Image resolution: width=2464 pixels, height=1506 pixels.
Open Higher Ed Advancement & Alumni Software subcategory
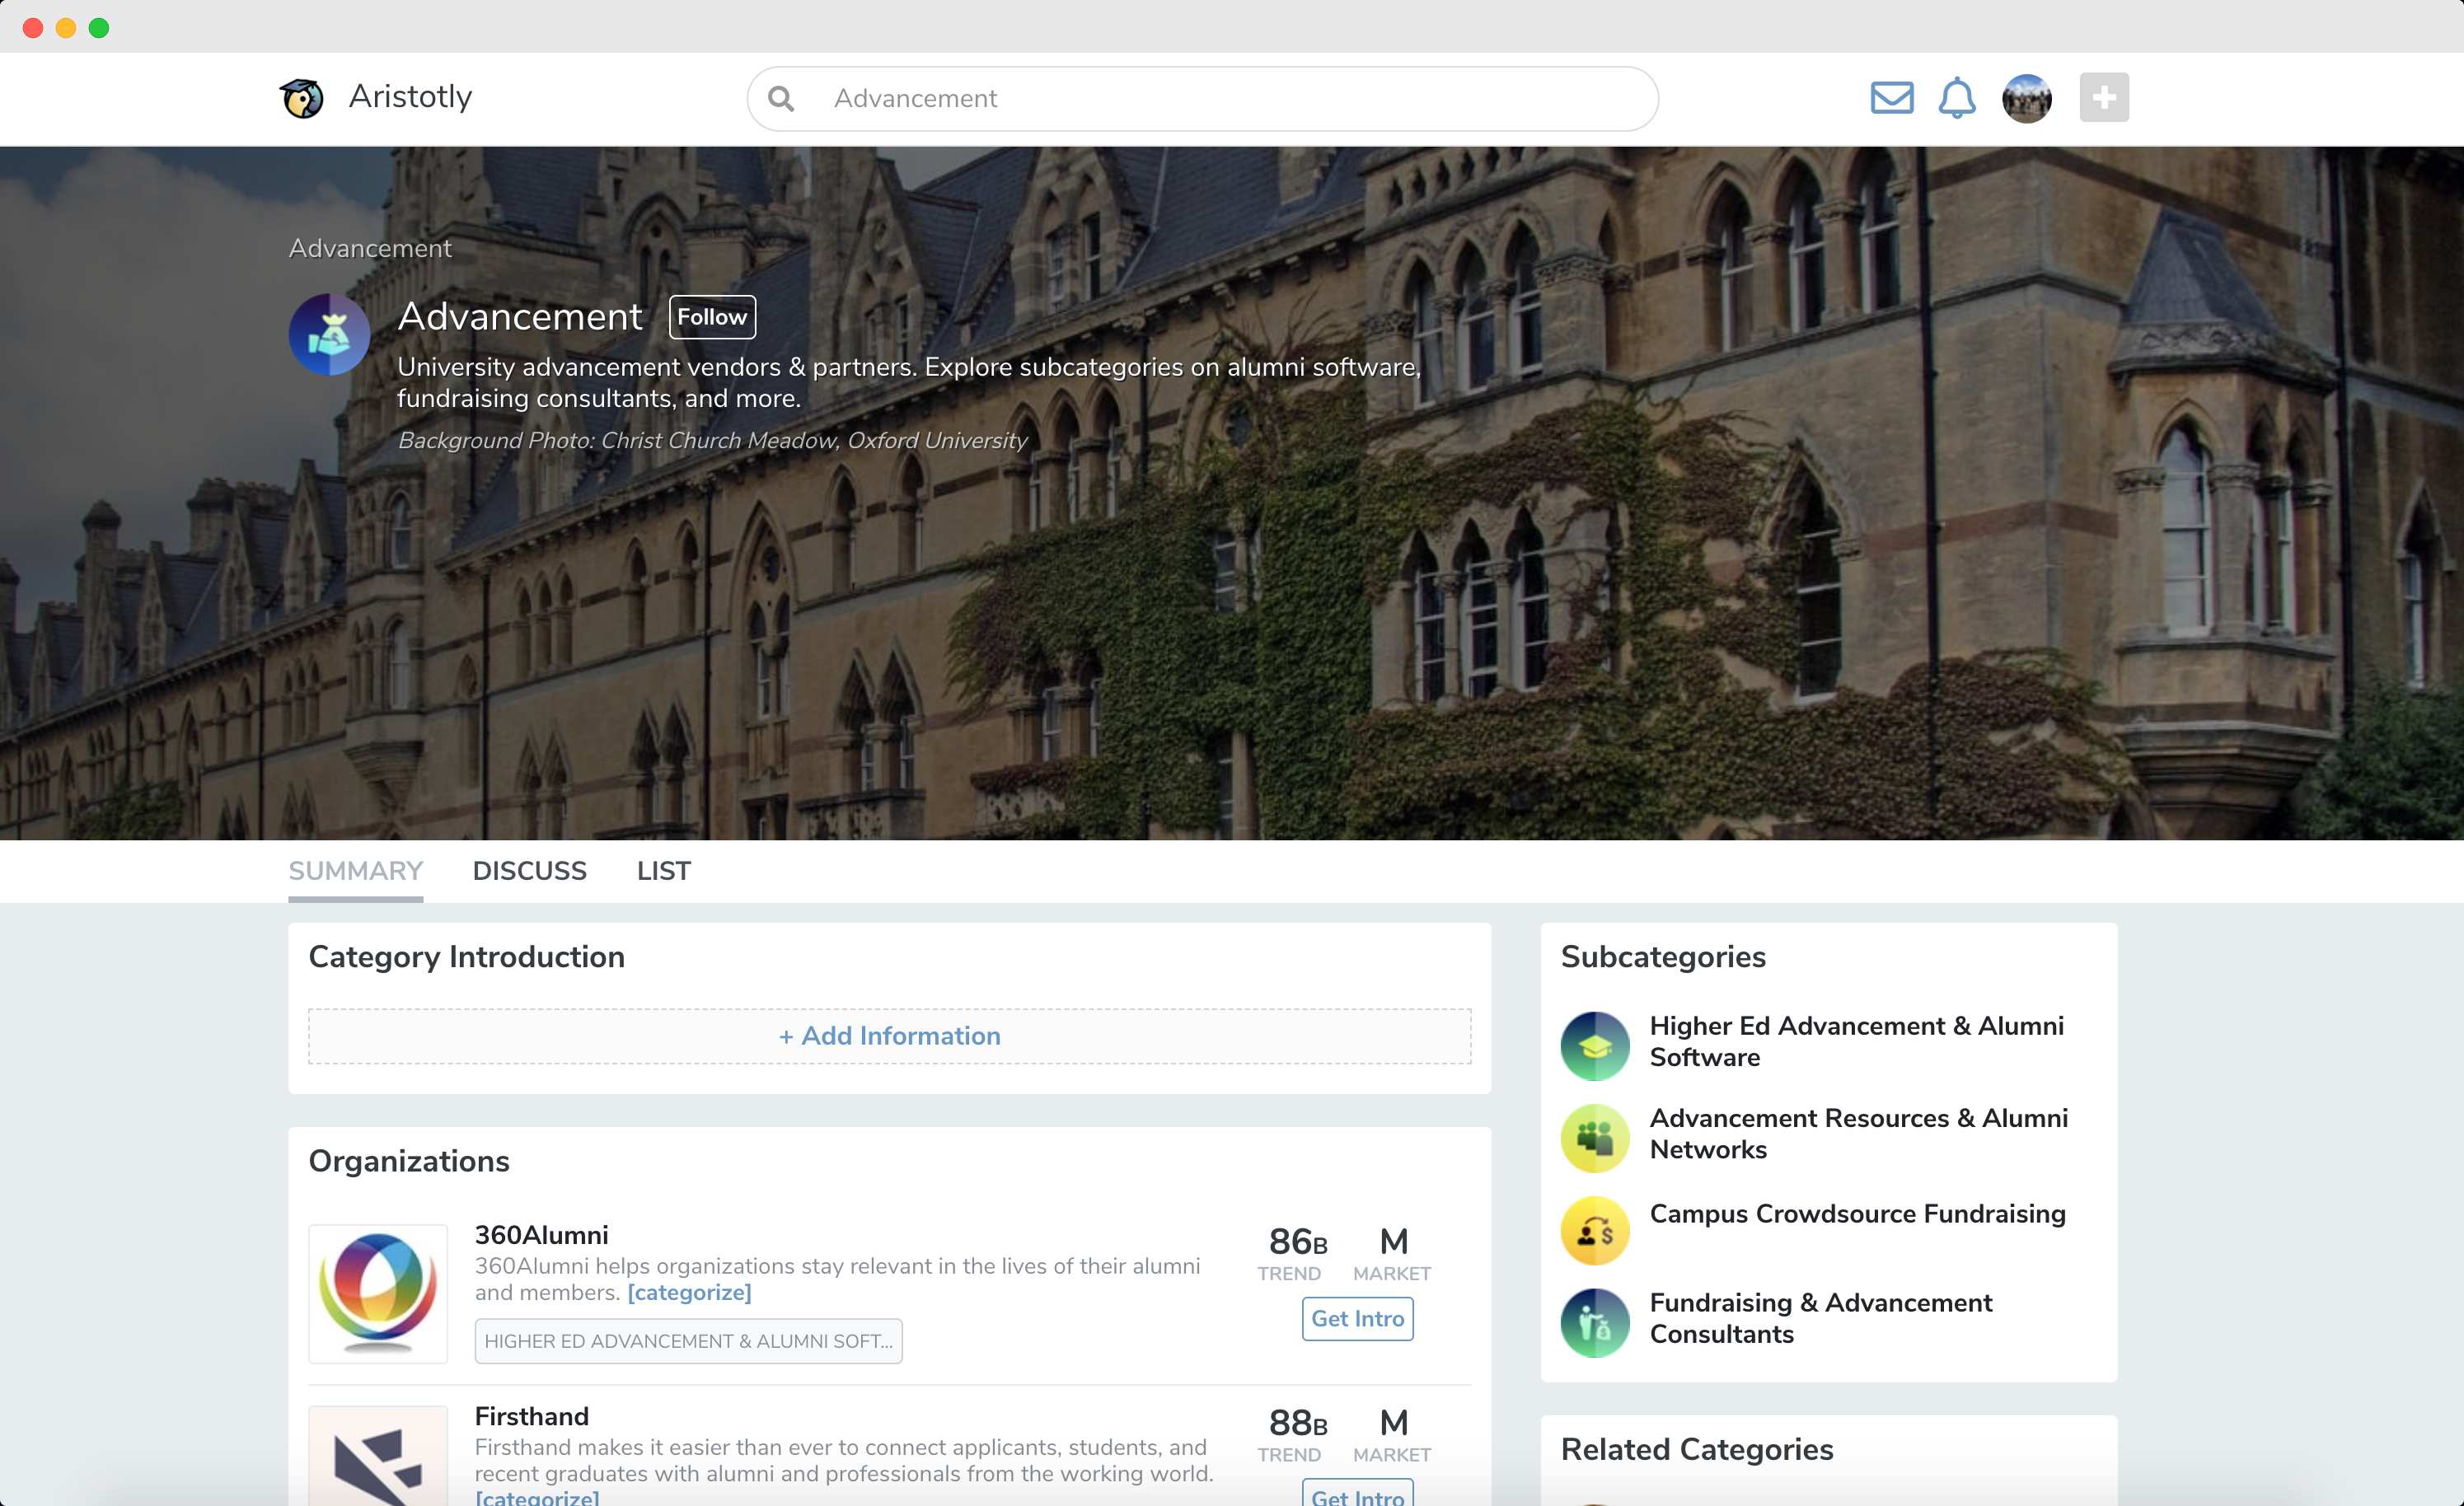click(x=1856, y=1041)
